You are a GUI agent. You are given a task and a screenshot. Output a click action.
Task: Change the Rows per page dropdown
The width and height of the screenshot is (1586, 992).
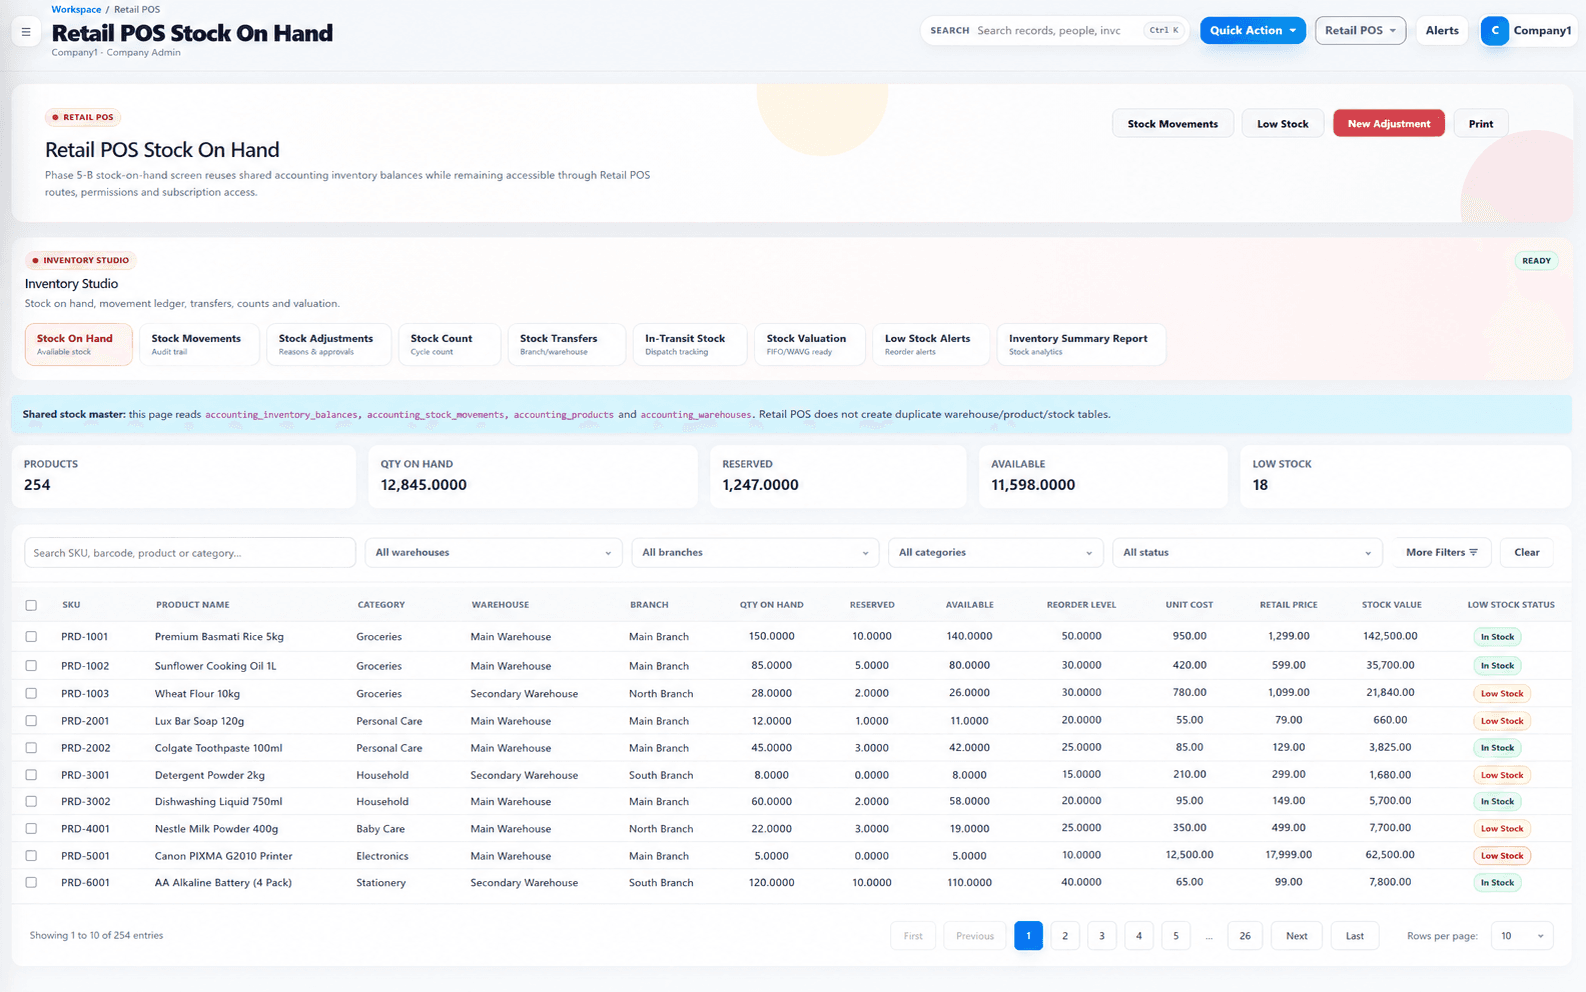(1521, 936)
